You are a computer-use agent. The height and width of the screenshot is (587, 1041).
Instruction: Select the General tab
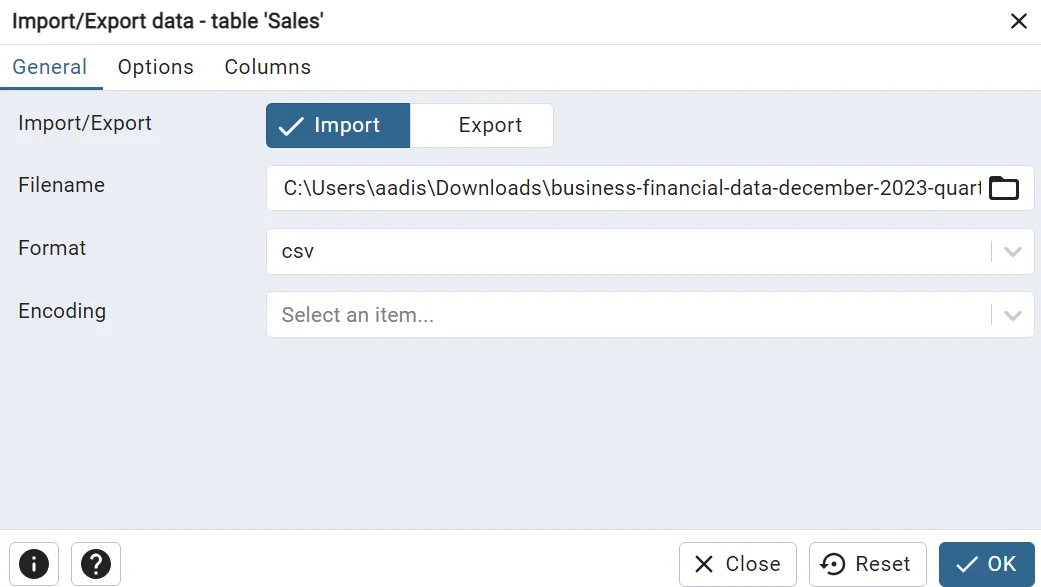[50, 67]
